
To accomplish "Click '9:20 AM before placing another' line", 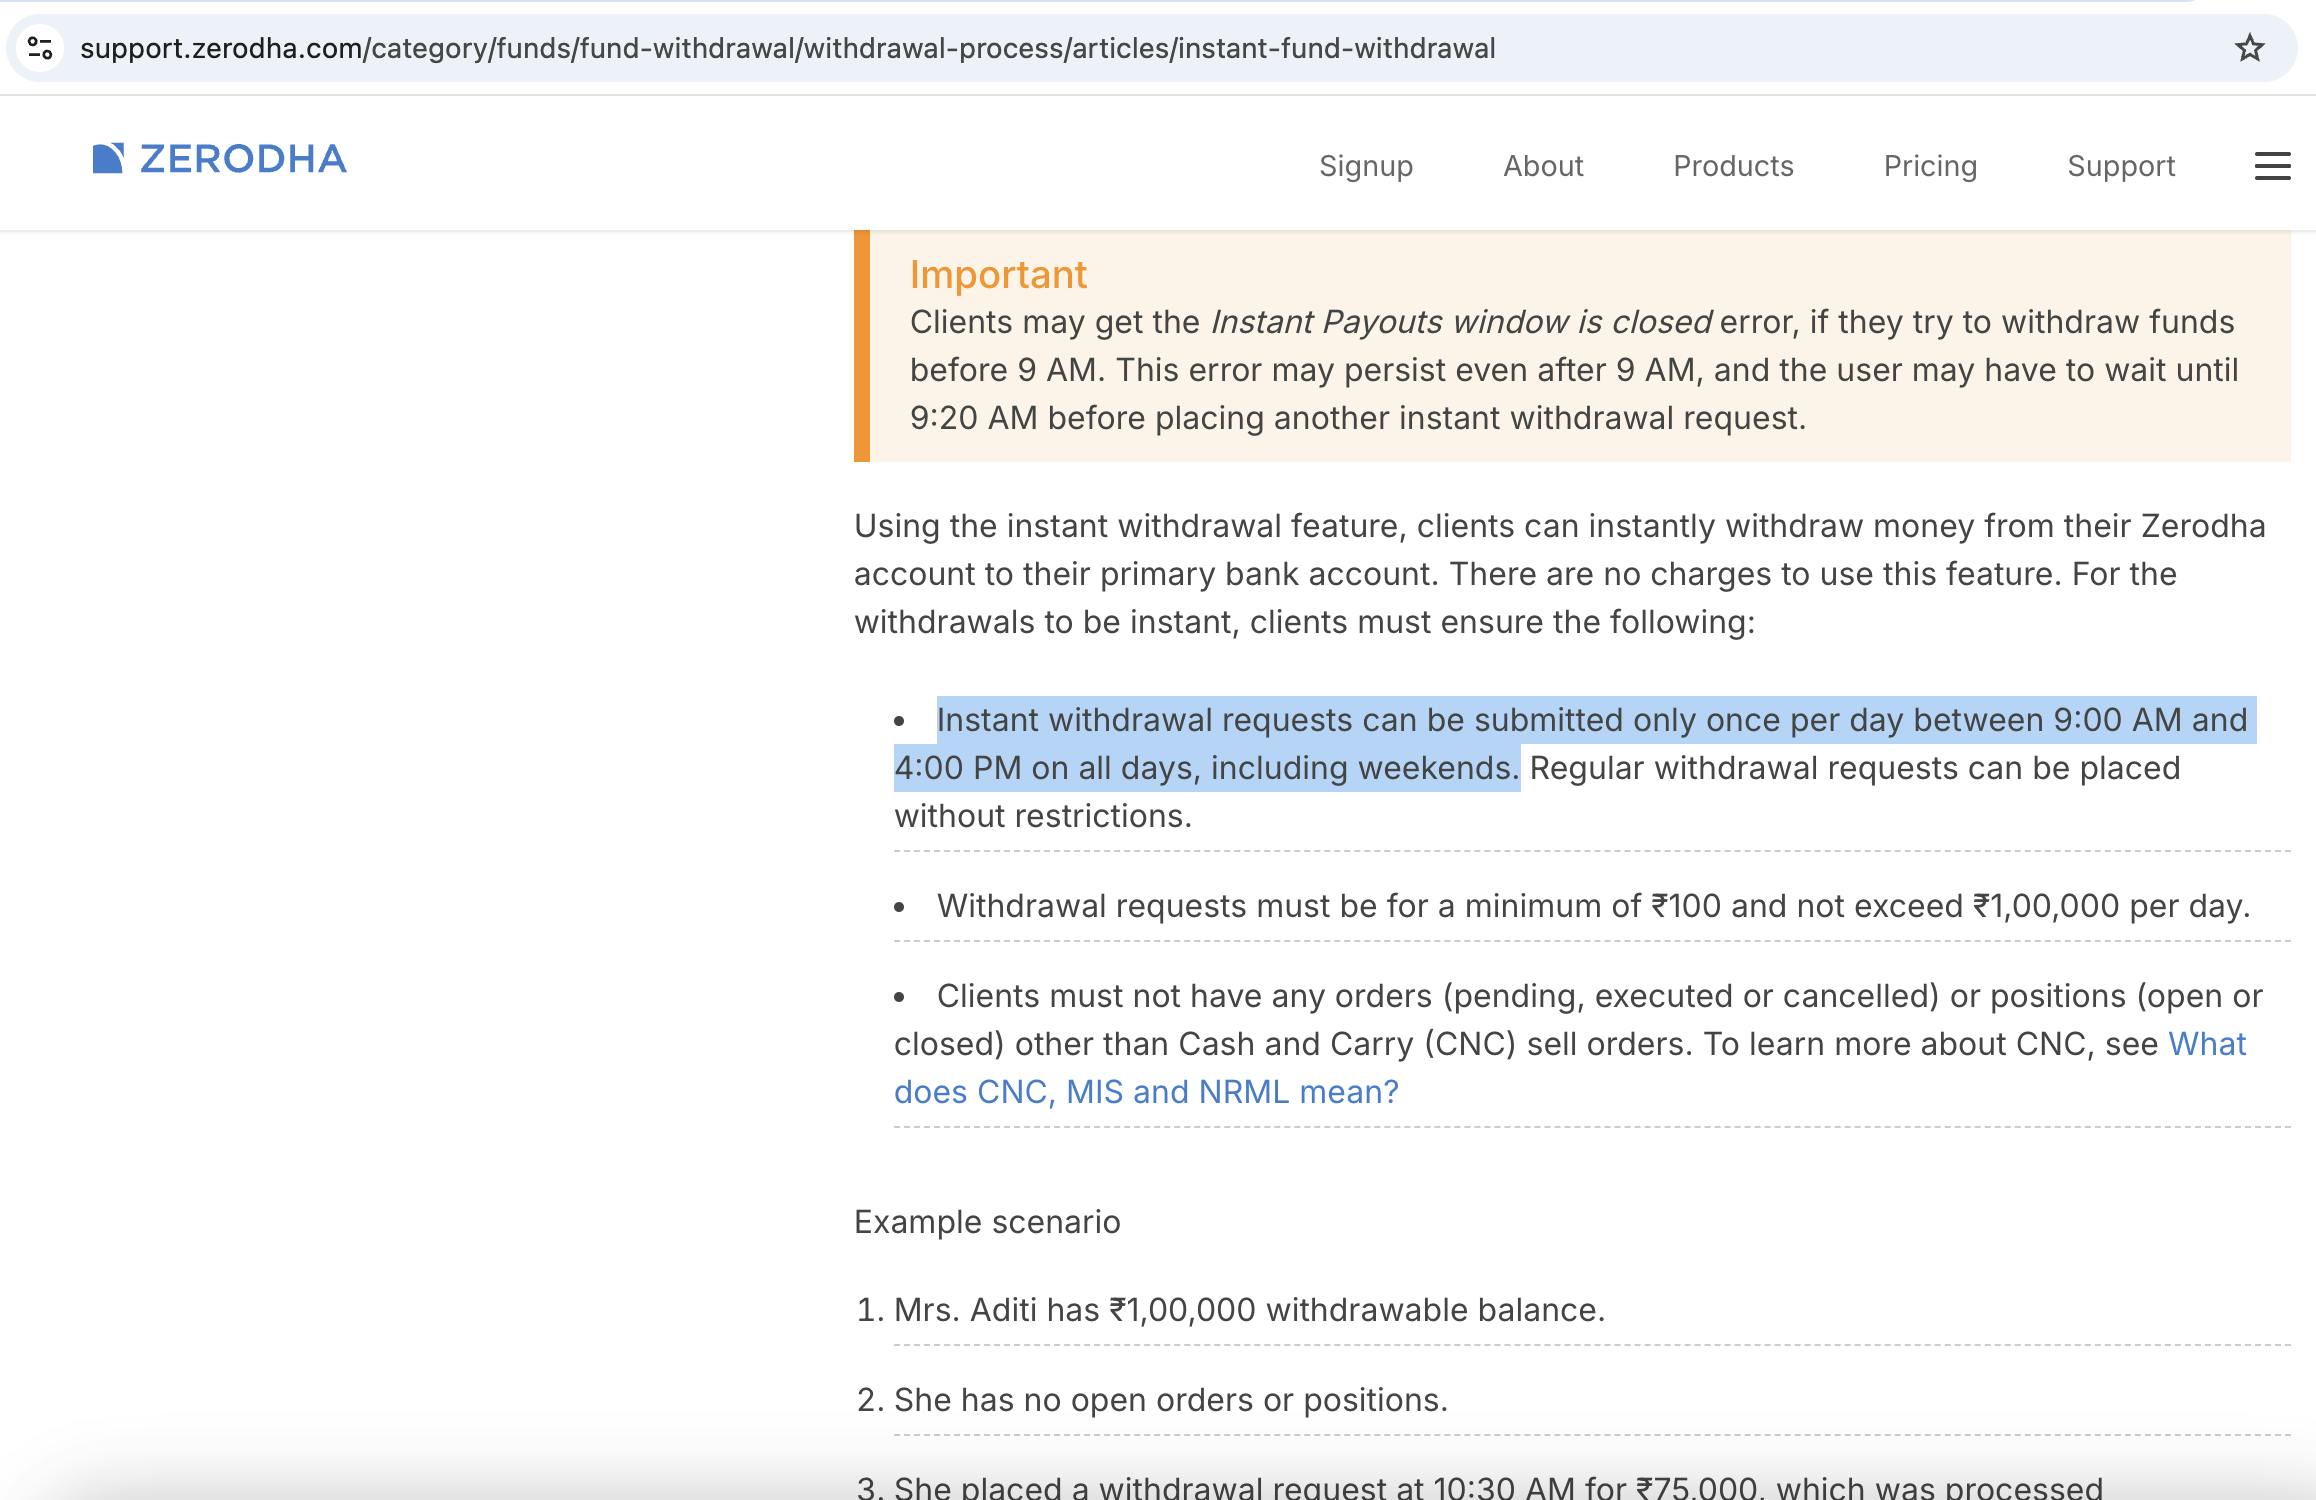I will click(x=1358, y=418).
